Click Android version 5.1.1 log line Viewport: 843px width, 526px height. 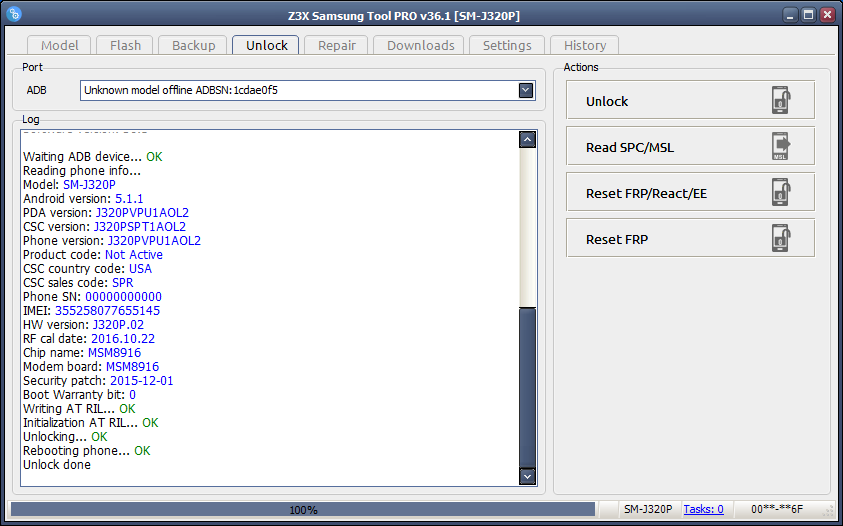(x=83, y=198)
